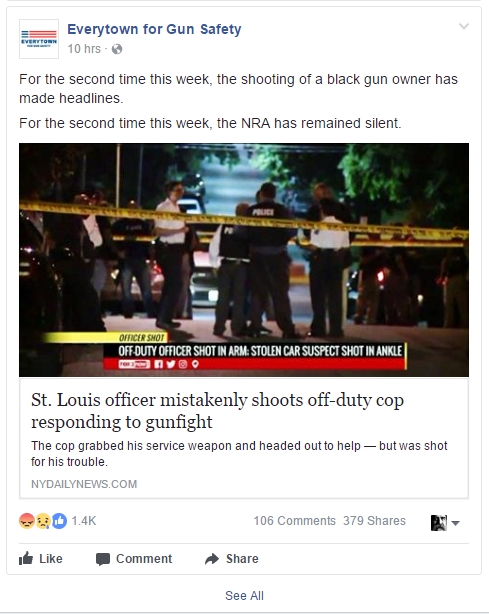Viewport: 489px width, 614px height.
Task: Open the post options chevron menu
Action: tap(464, 26)
